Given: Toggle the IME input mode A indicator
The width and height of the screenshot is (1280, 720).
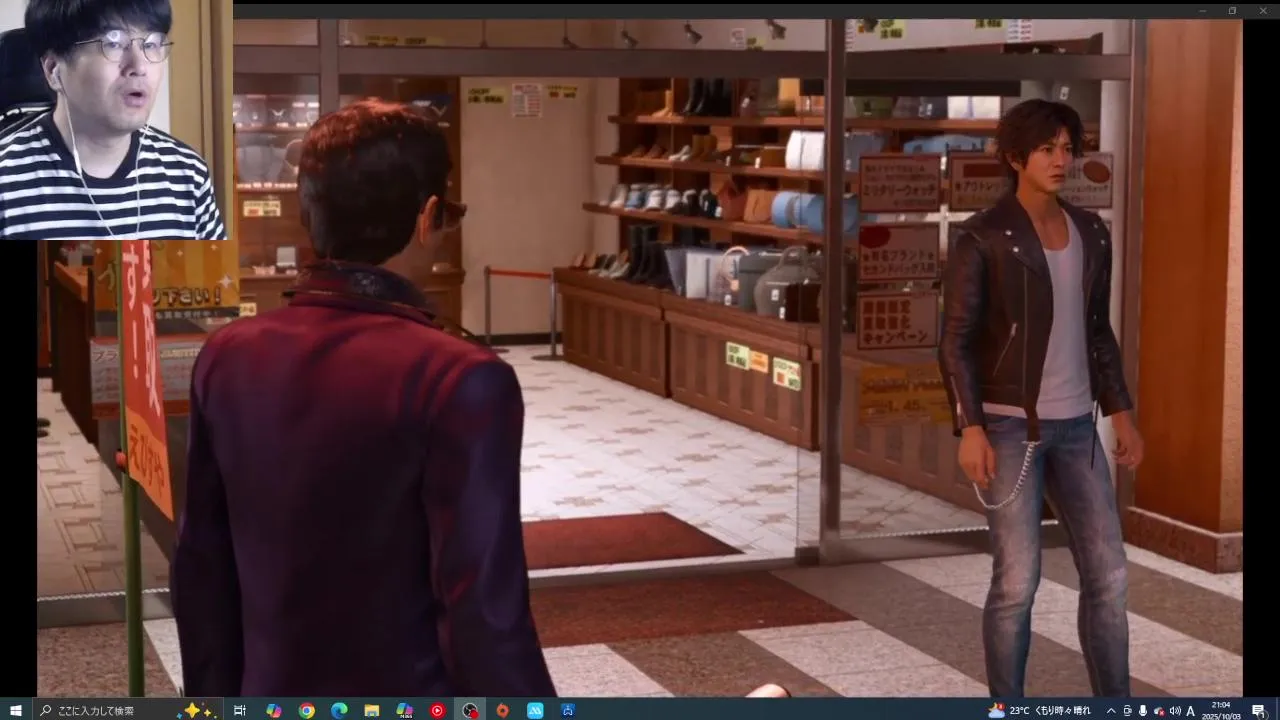Looking at the screenshot, I should coord(1191,710).
